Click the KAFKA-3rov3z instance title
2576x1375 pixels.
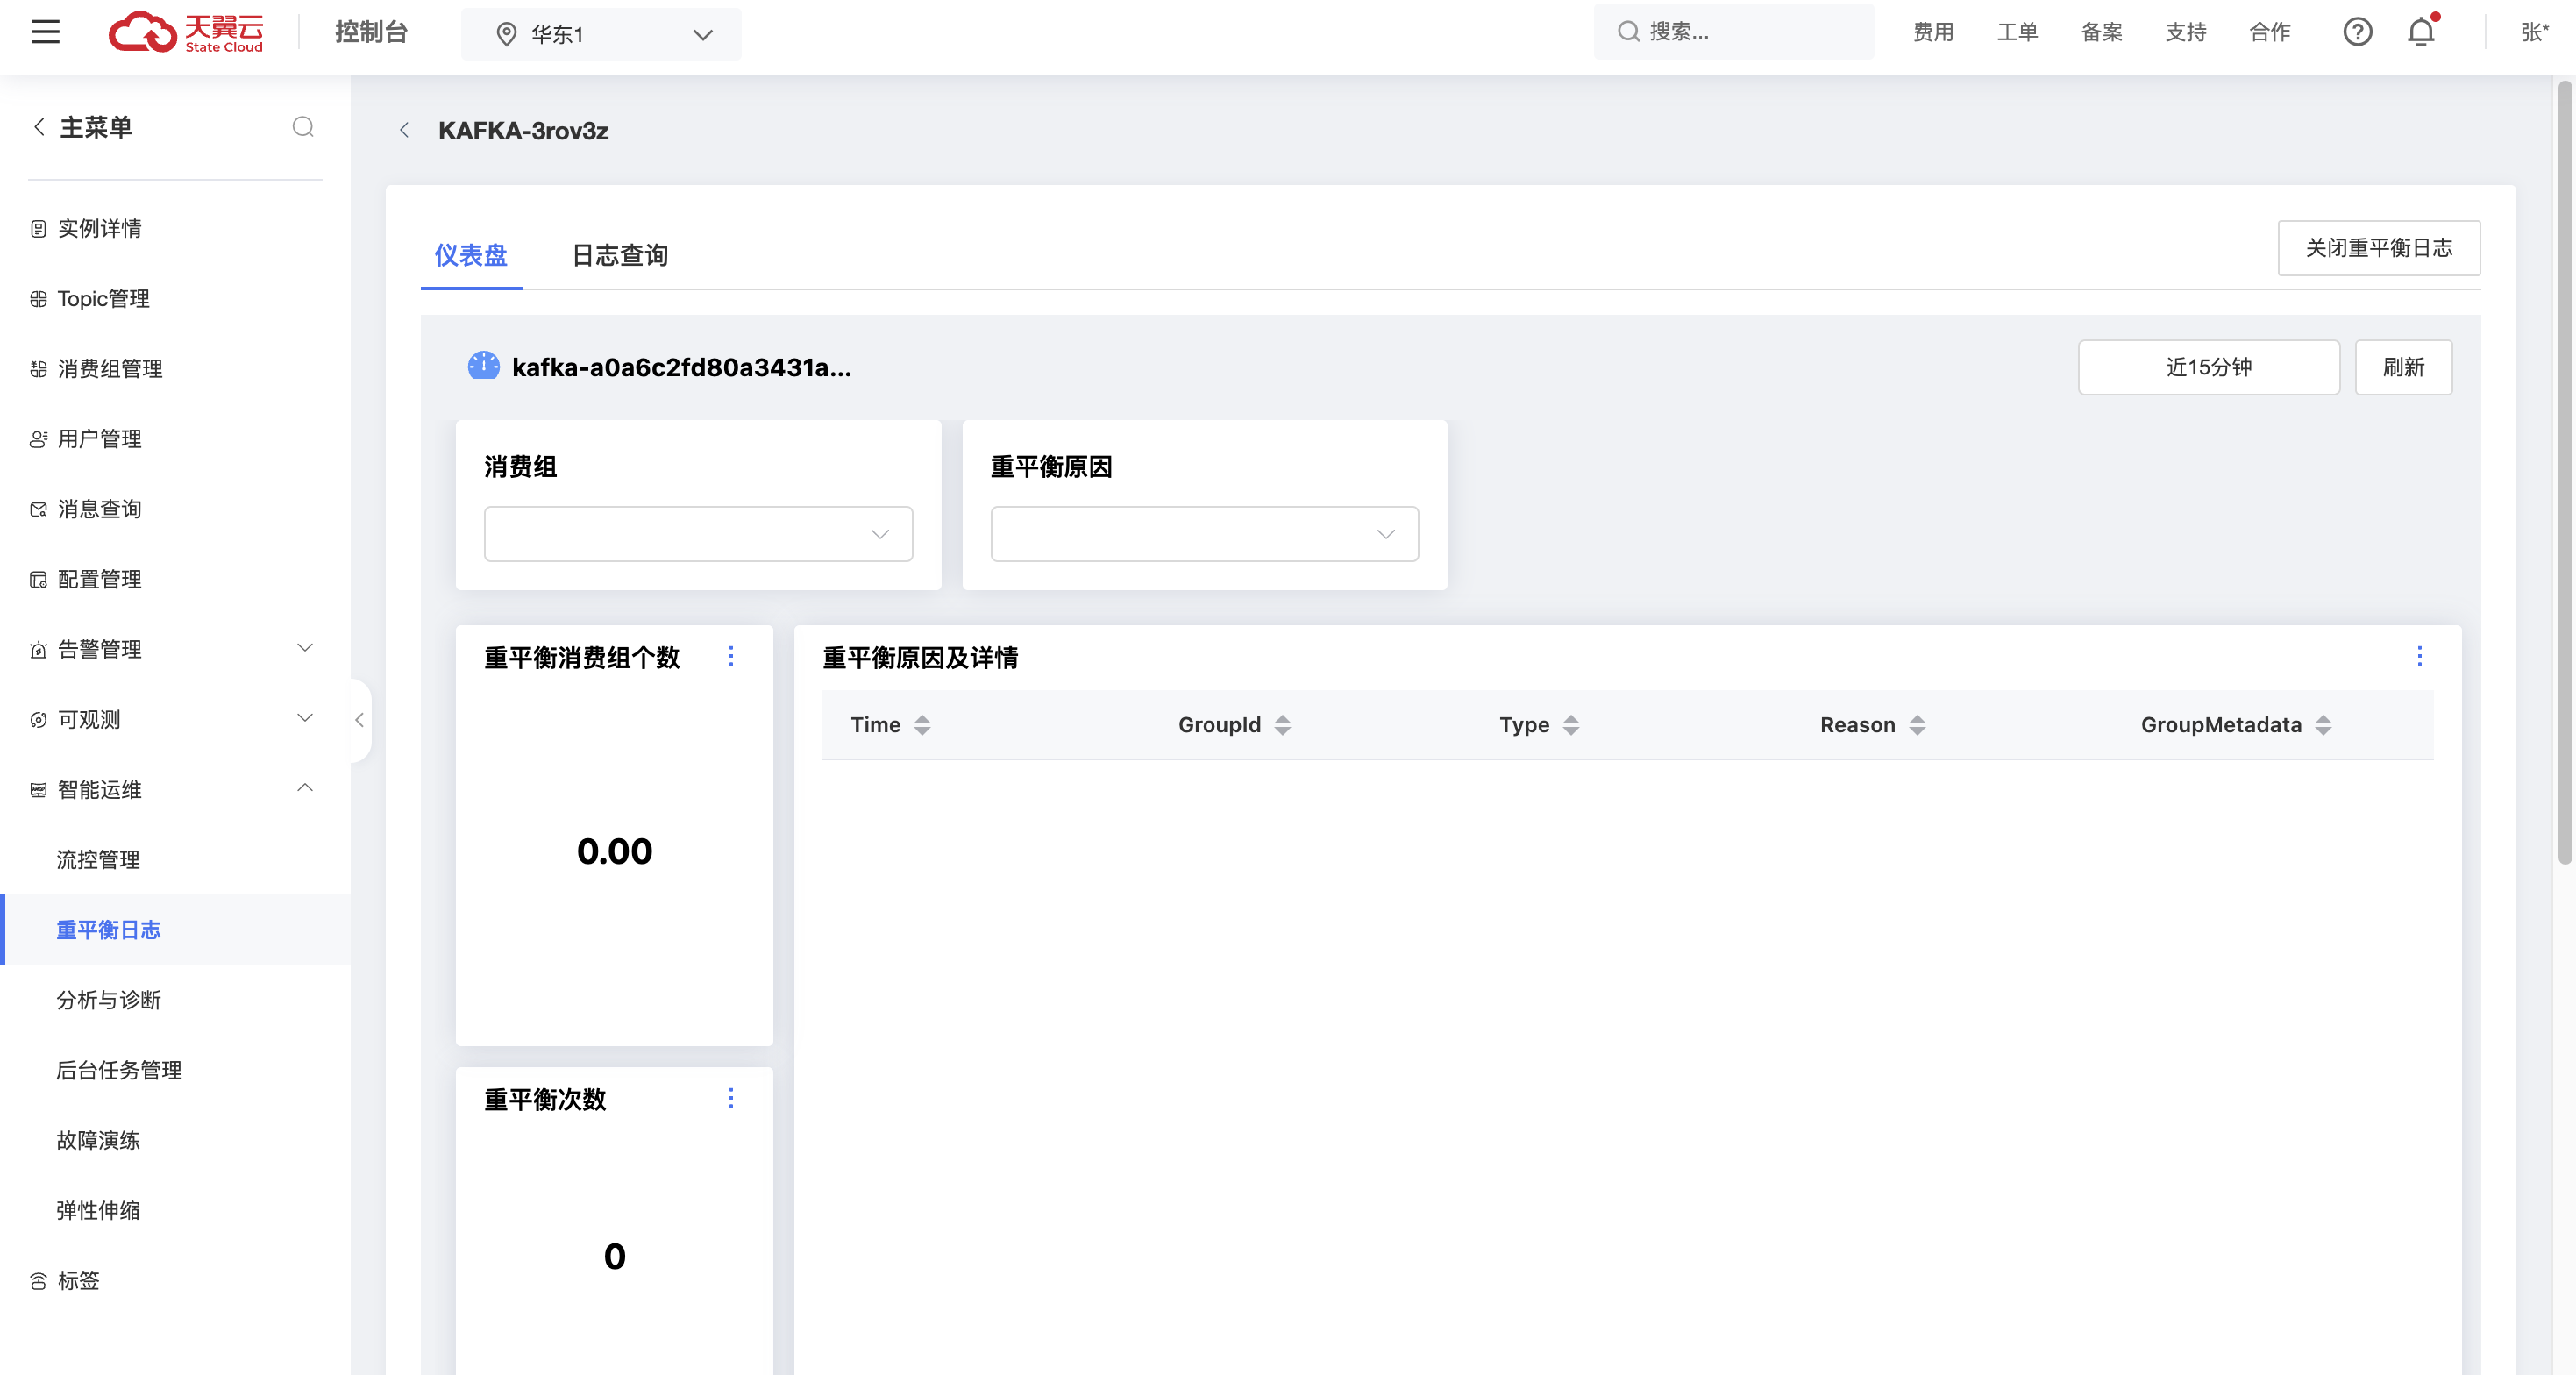[523, 130]
